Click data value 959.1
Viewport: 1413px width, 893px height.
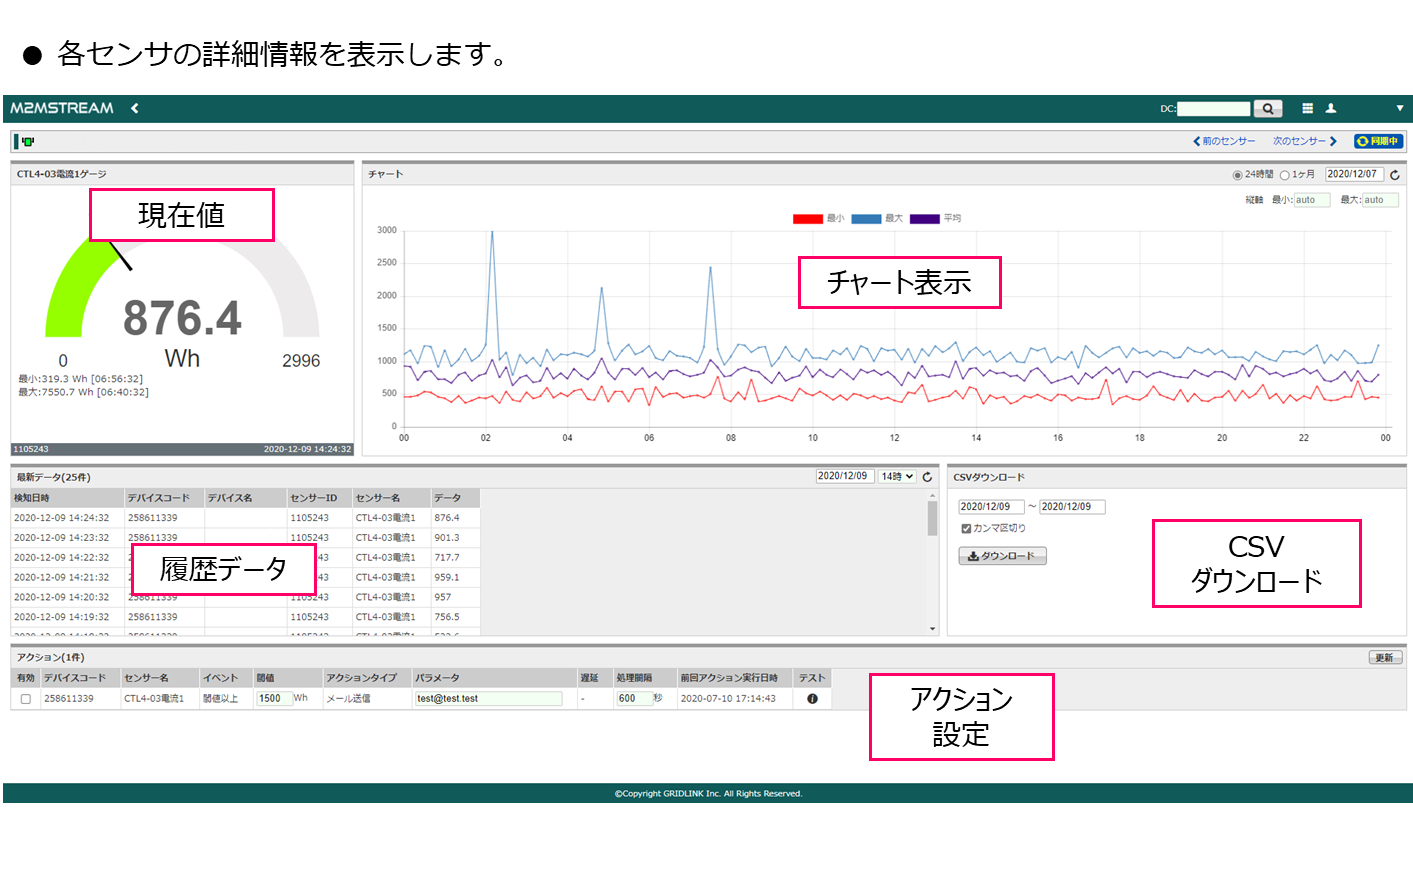[x=447, y=577]
